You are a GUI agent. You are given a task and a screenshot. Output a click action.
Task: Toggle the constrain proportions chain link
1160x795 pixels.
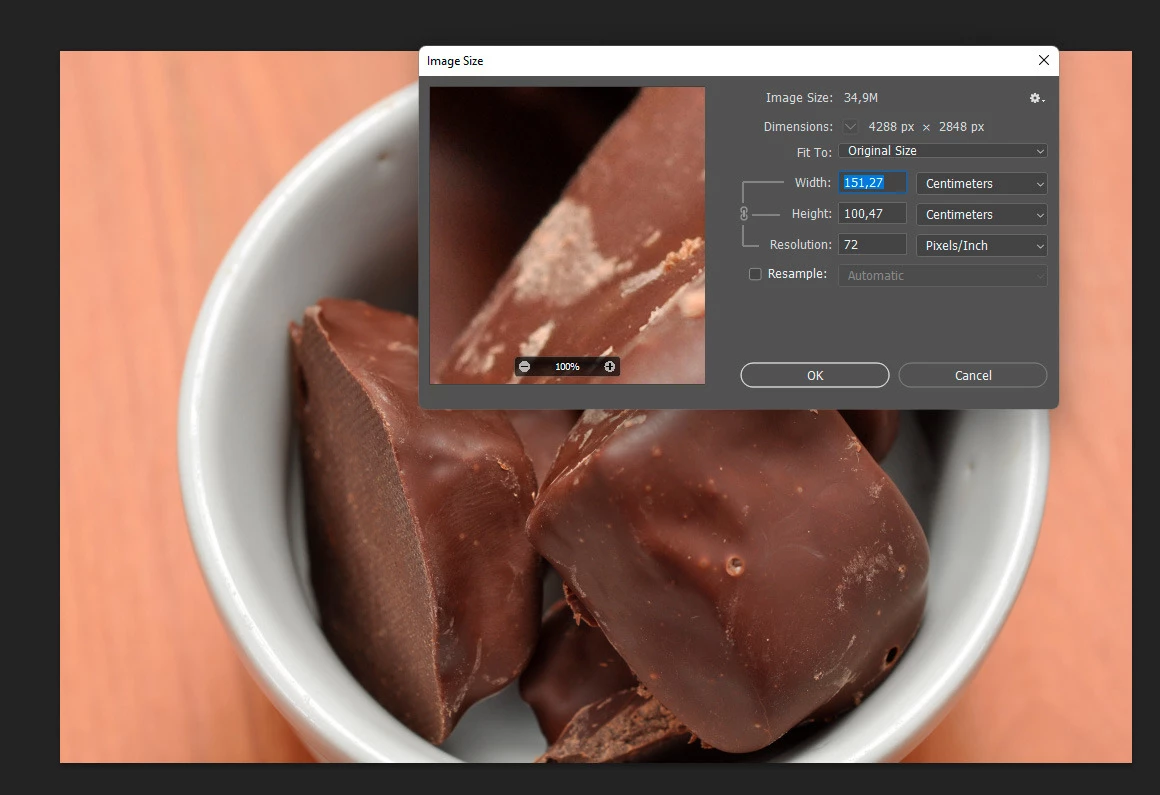tap(744, 214)
